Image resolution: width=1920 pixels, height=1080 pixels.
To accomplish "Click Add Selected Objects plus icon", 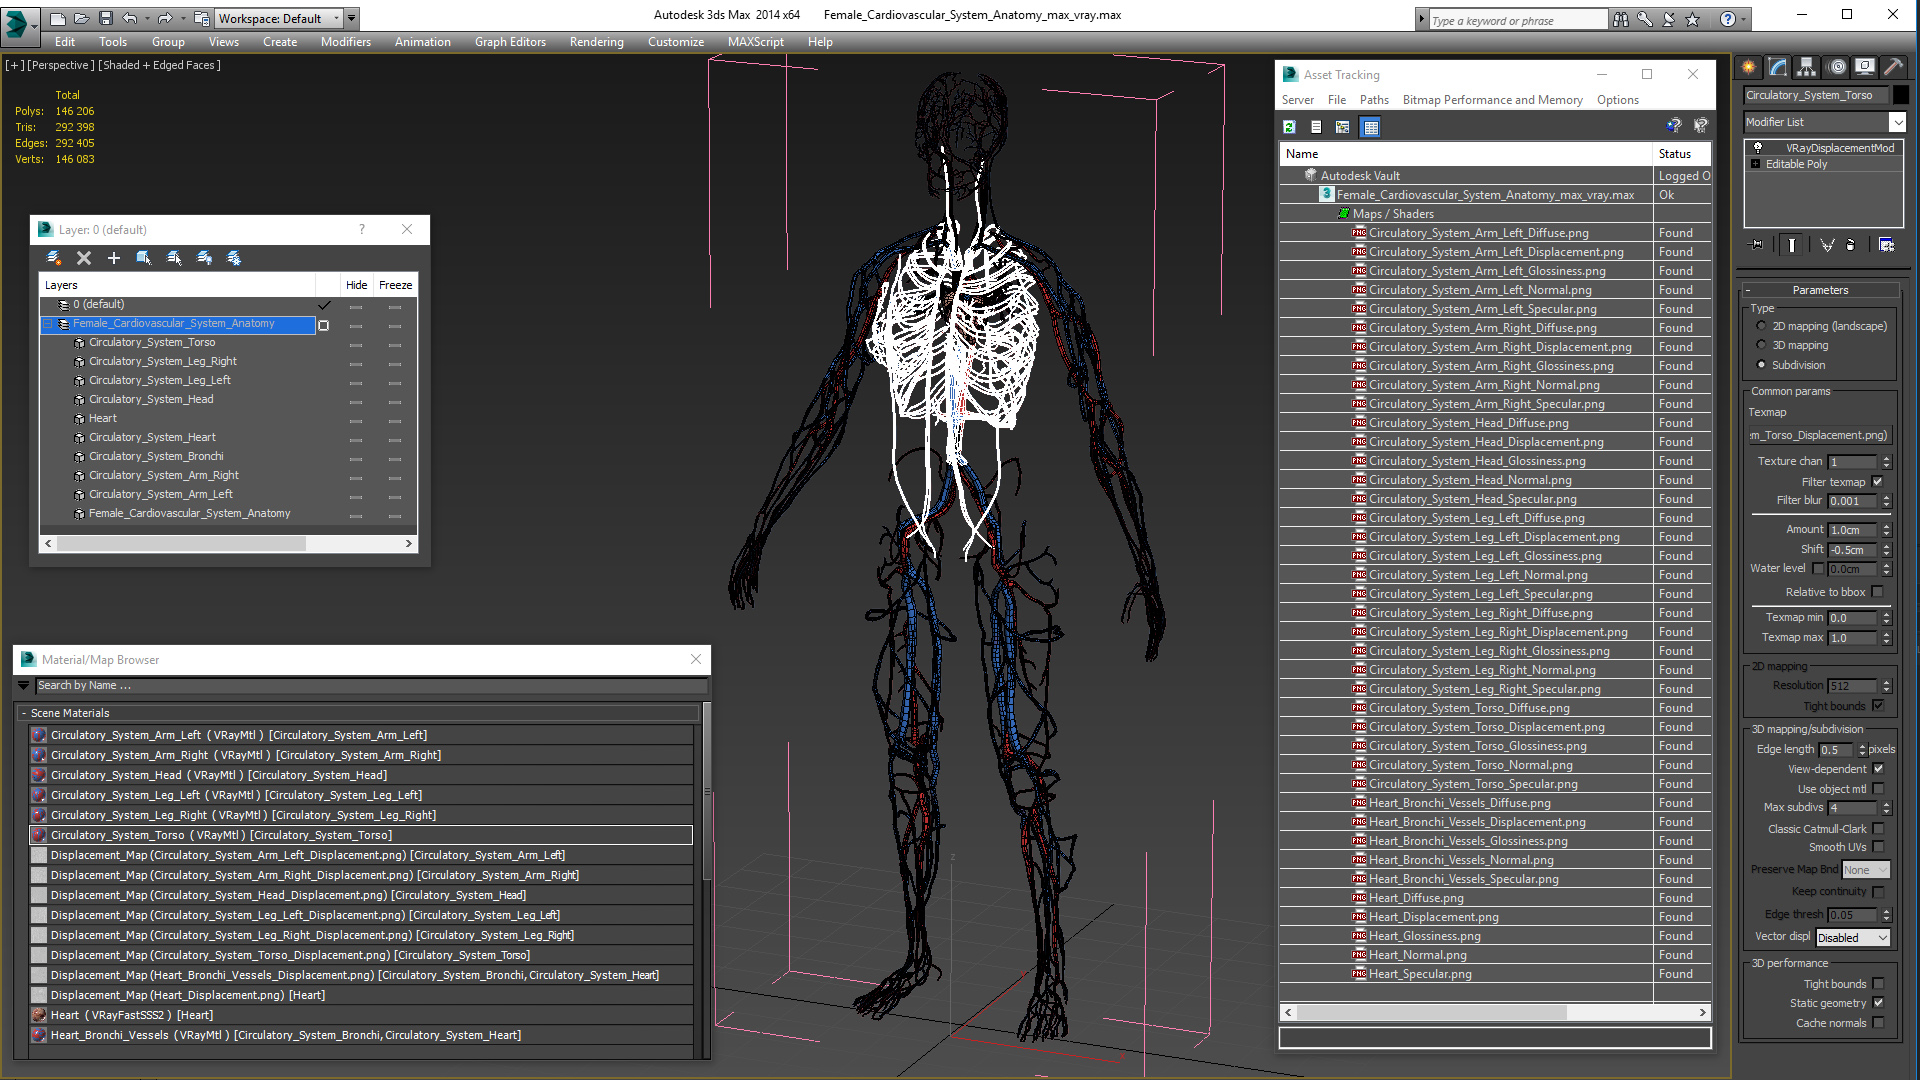I will tap(114, 258).
